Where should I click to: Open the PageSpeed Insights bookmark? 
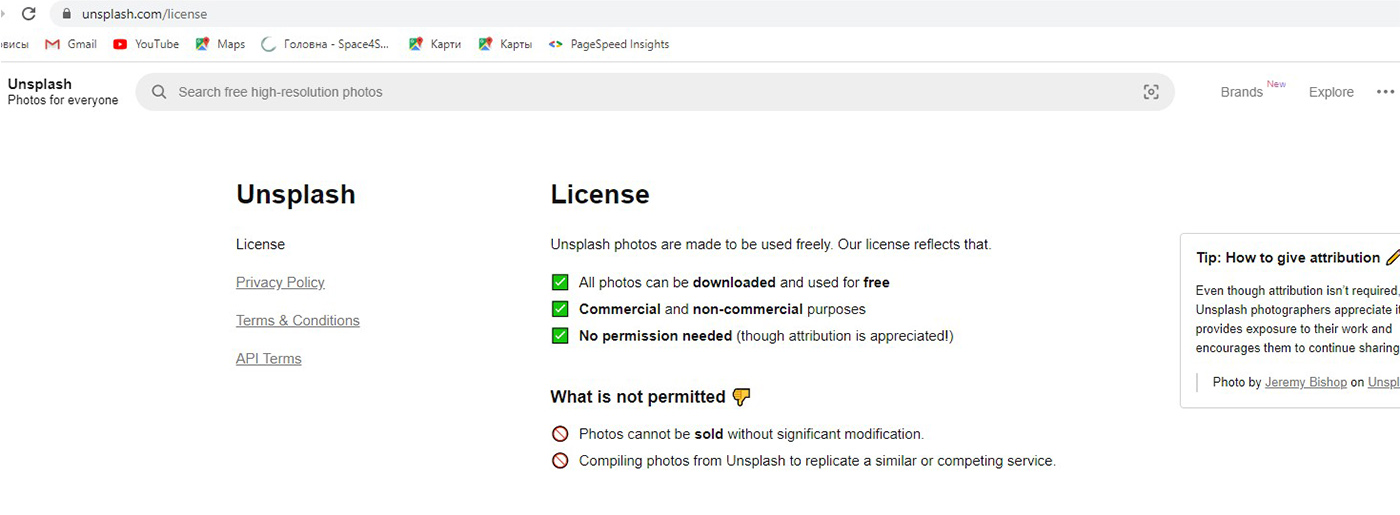(x=609, y=44)
